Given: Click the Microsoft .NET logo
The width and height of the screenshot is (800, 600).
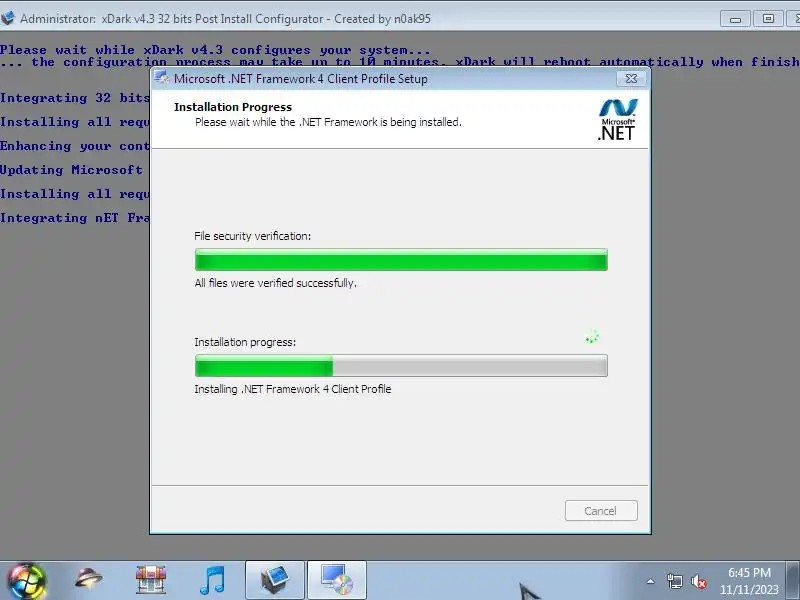Looking at the screenshot, I should pos(617,120).
